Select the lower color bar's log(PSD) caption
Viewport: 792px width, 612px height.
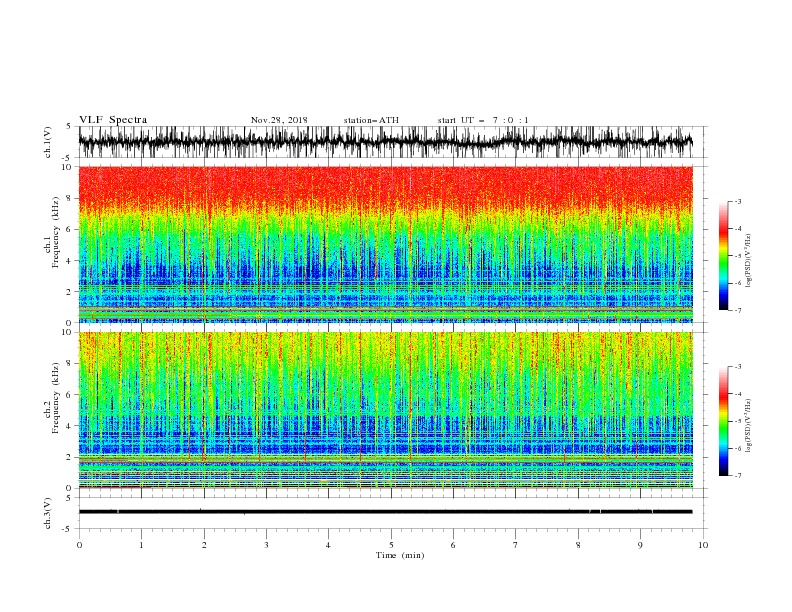749,425
